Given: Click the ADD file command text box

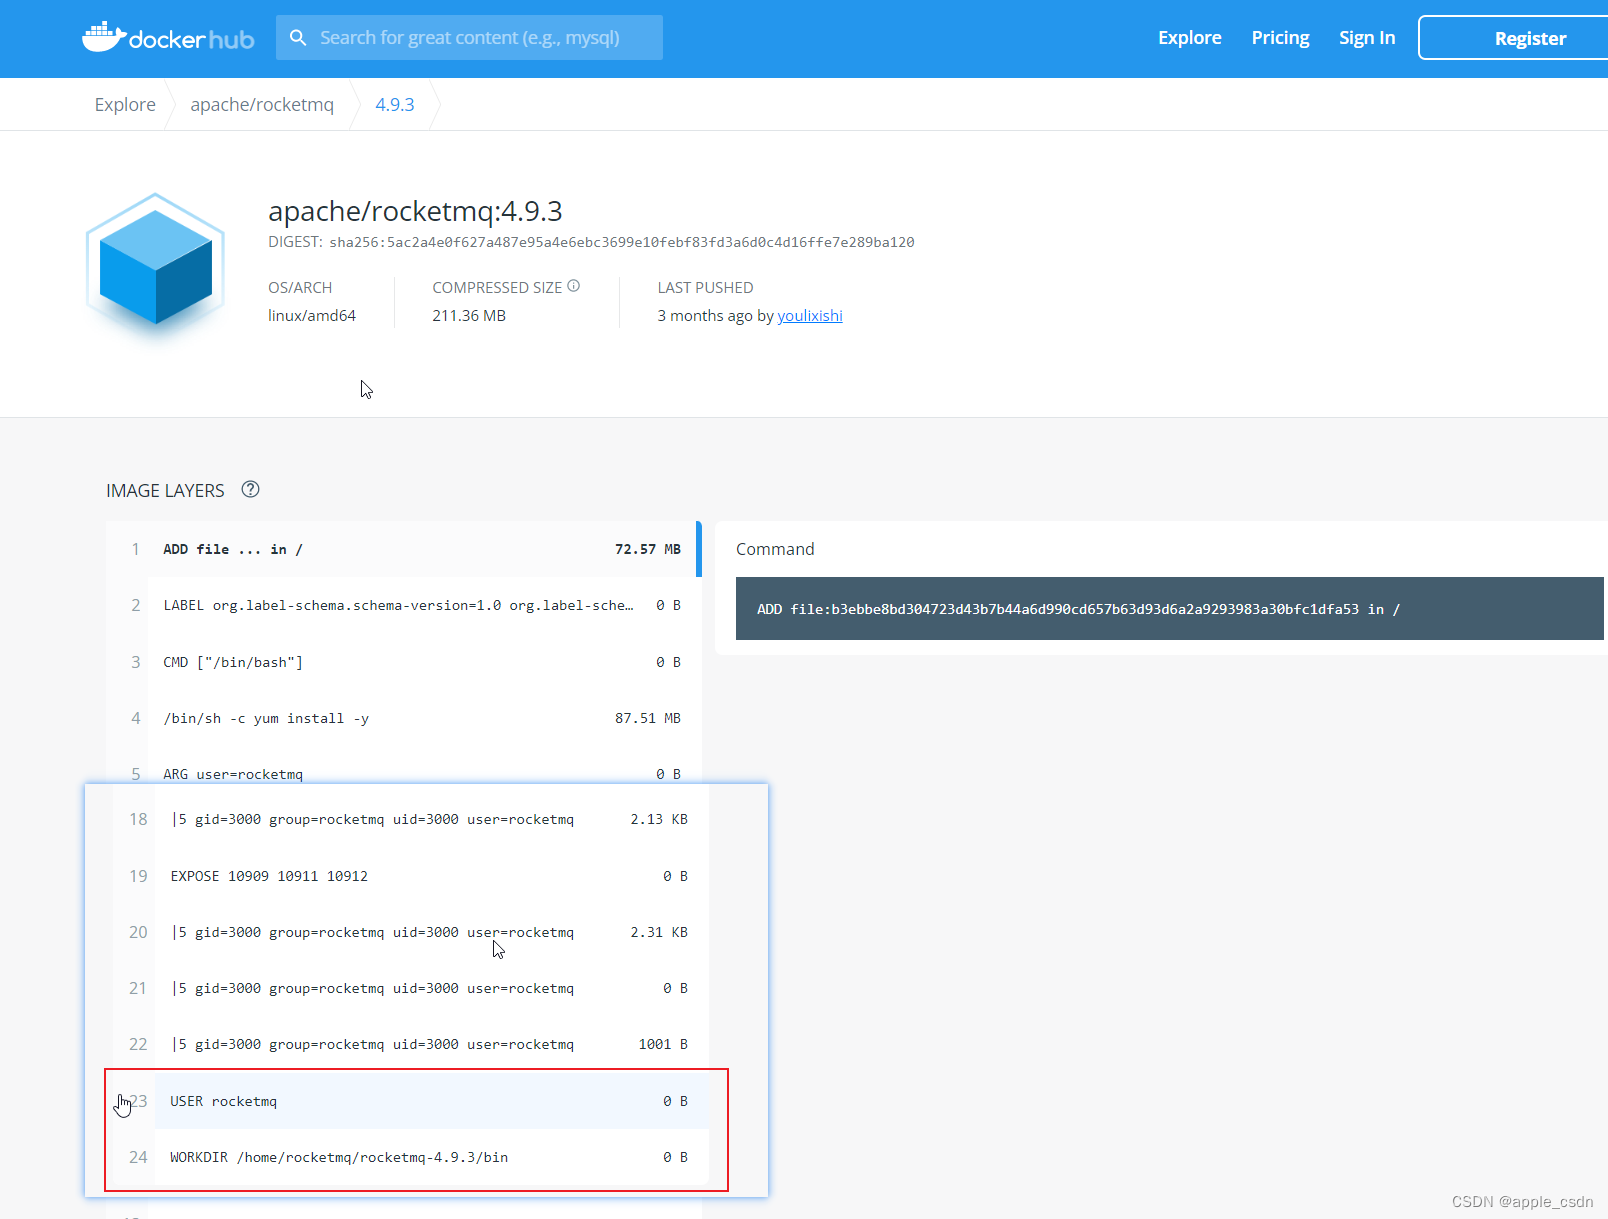Looking at the screenshot, I should (1170, 608).
